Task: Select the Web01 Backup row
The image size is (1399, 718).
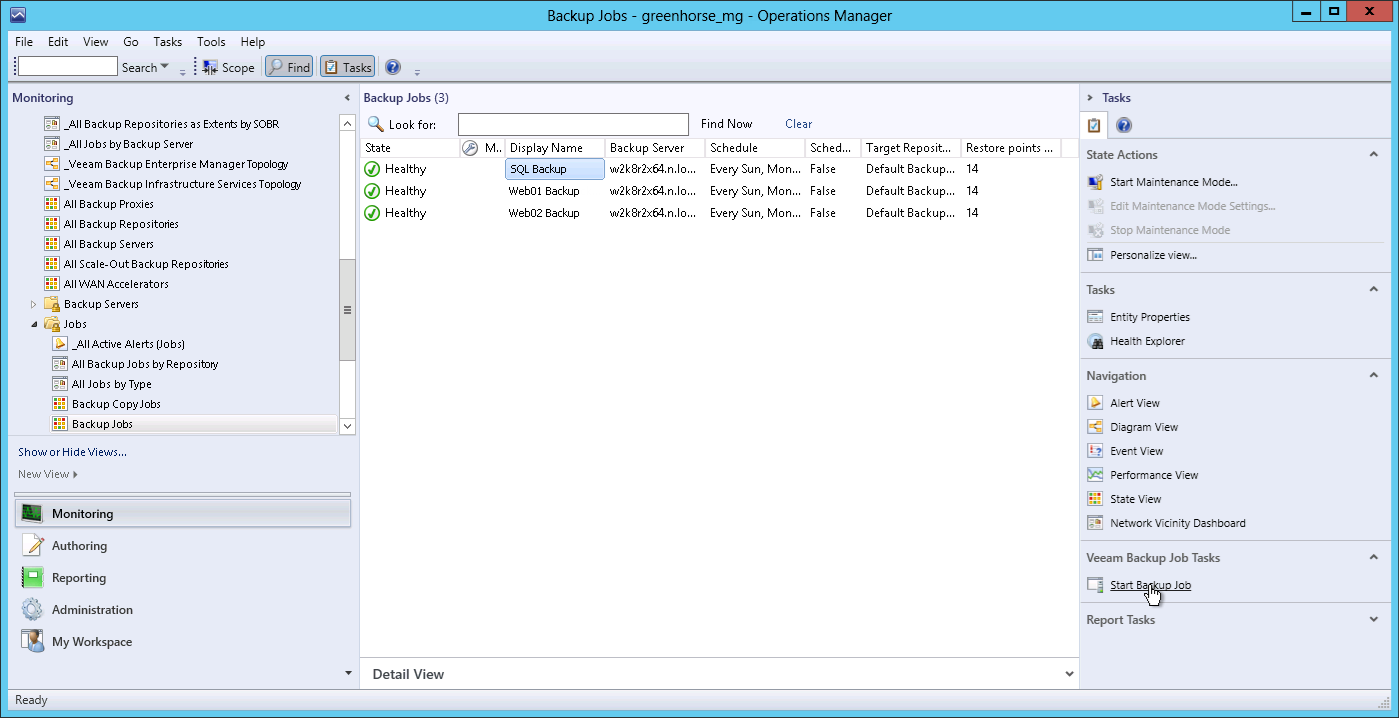Action: click(x=719, y=191)
